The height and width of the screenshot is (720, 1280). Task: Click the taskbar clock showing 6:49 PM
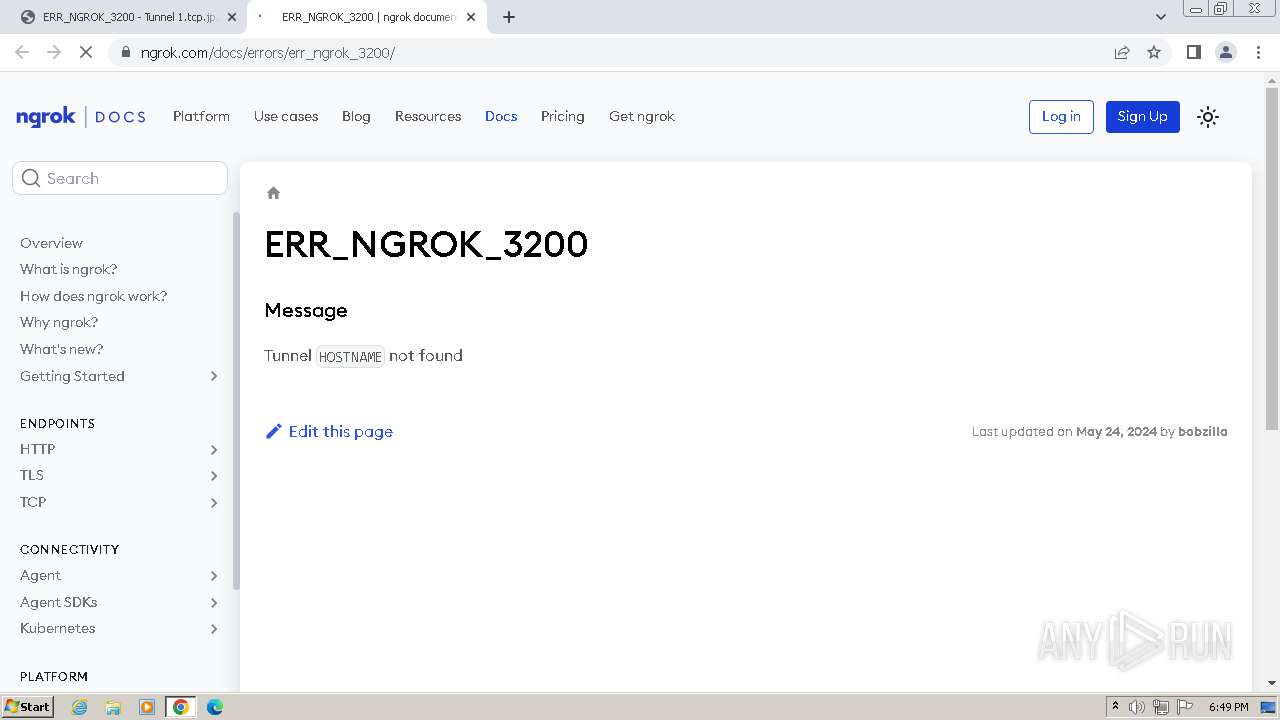point(1228,707)
